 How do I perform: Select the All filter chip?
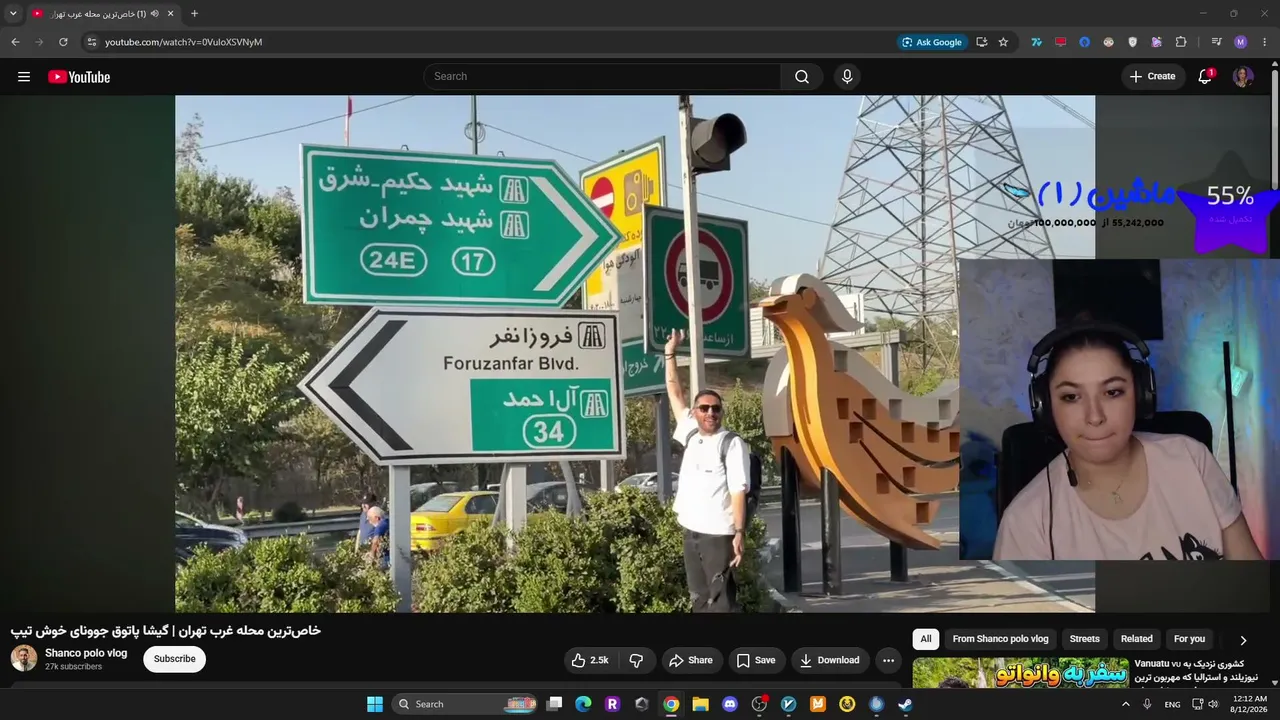(x=926, y=639)
